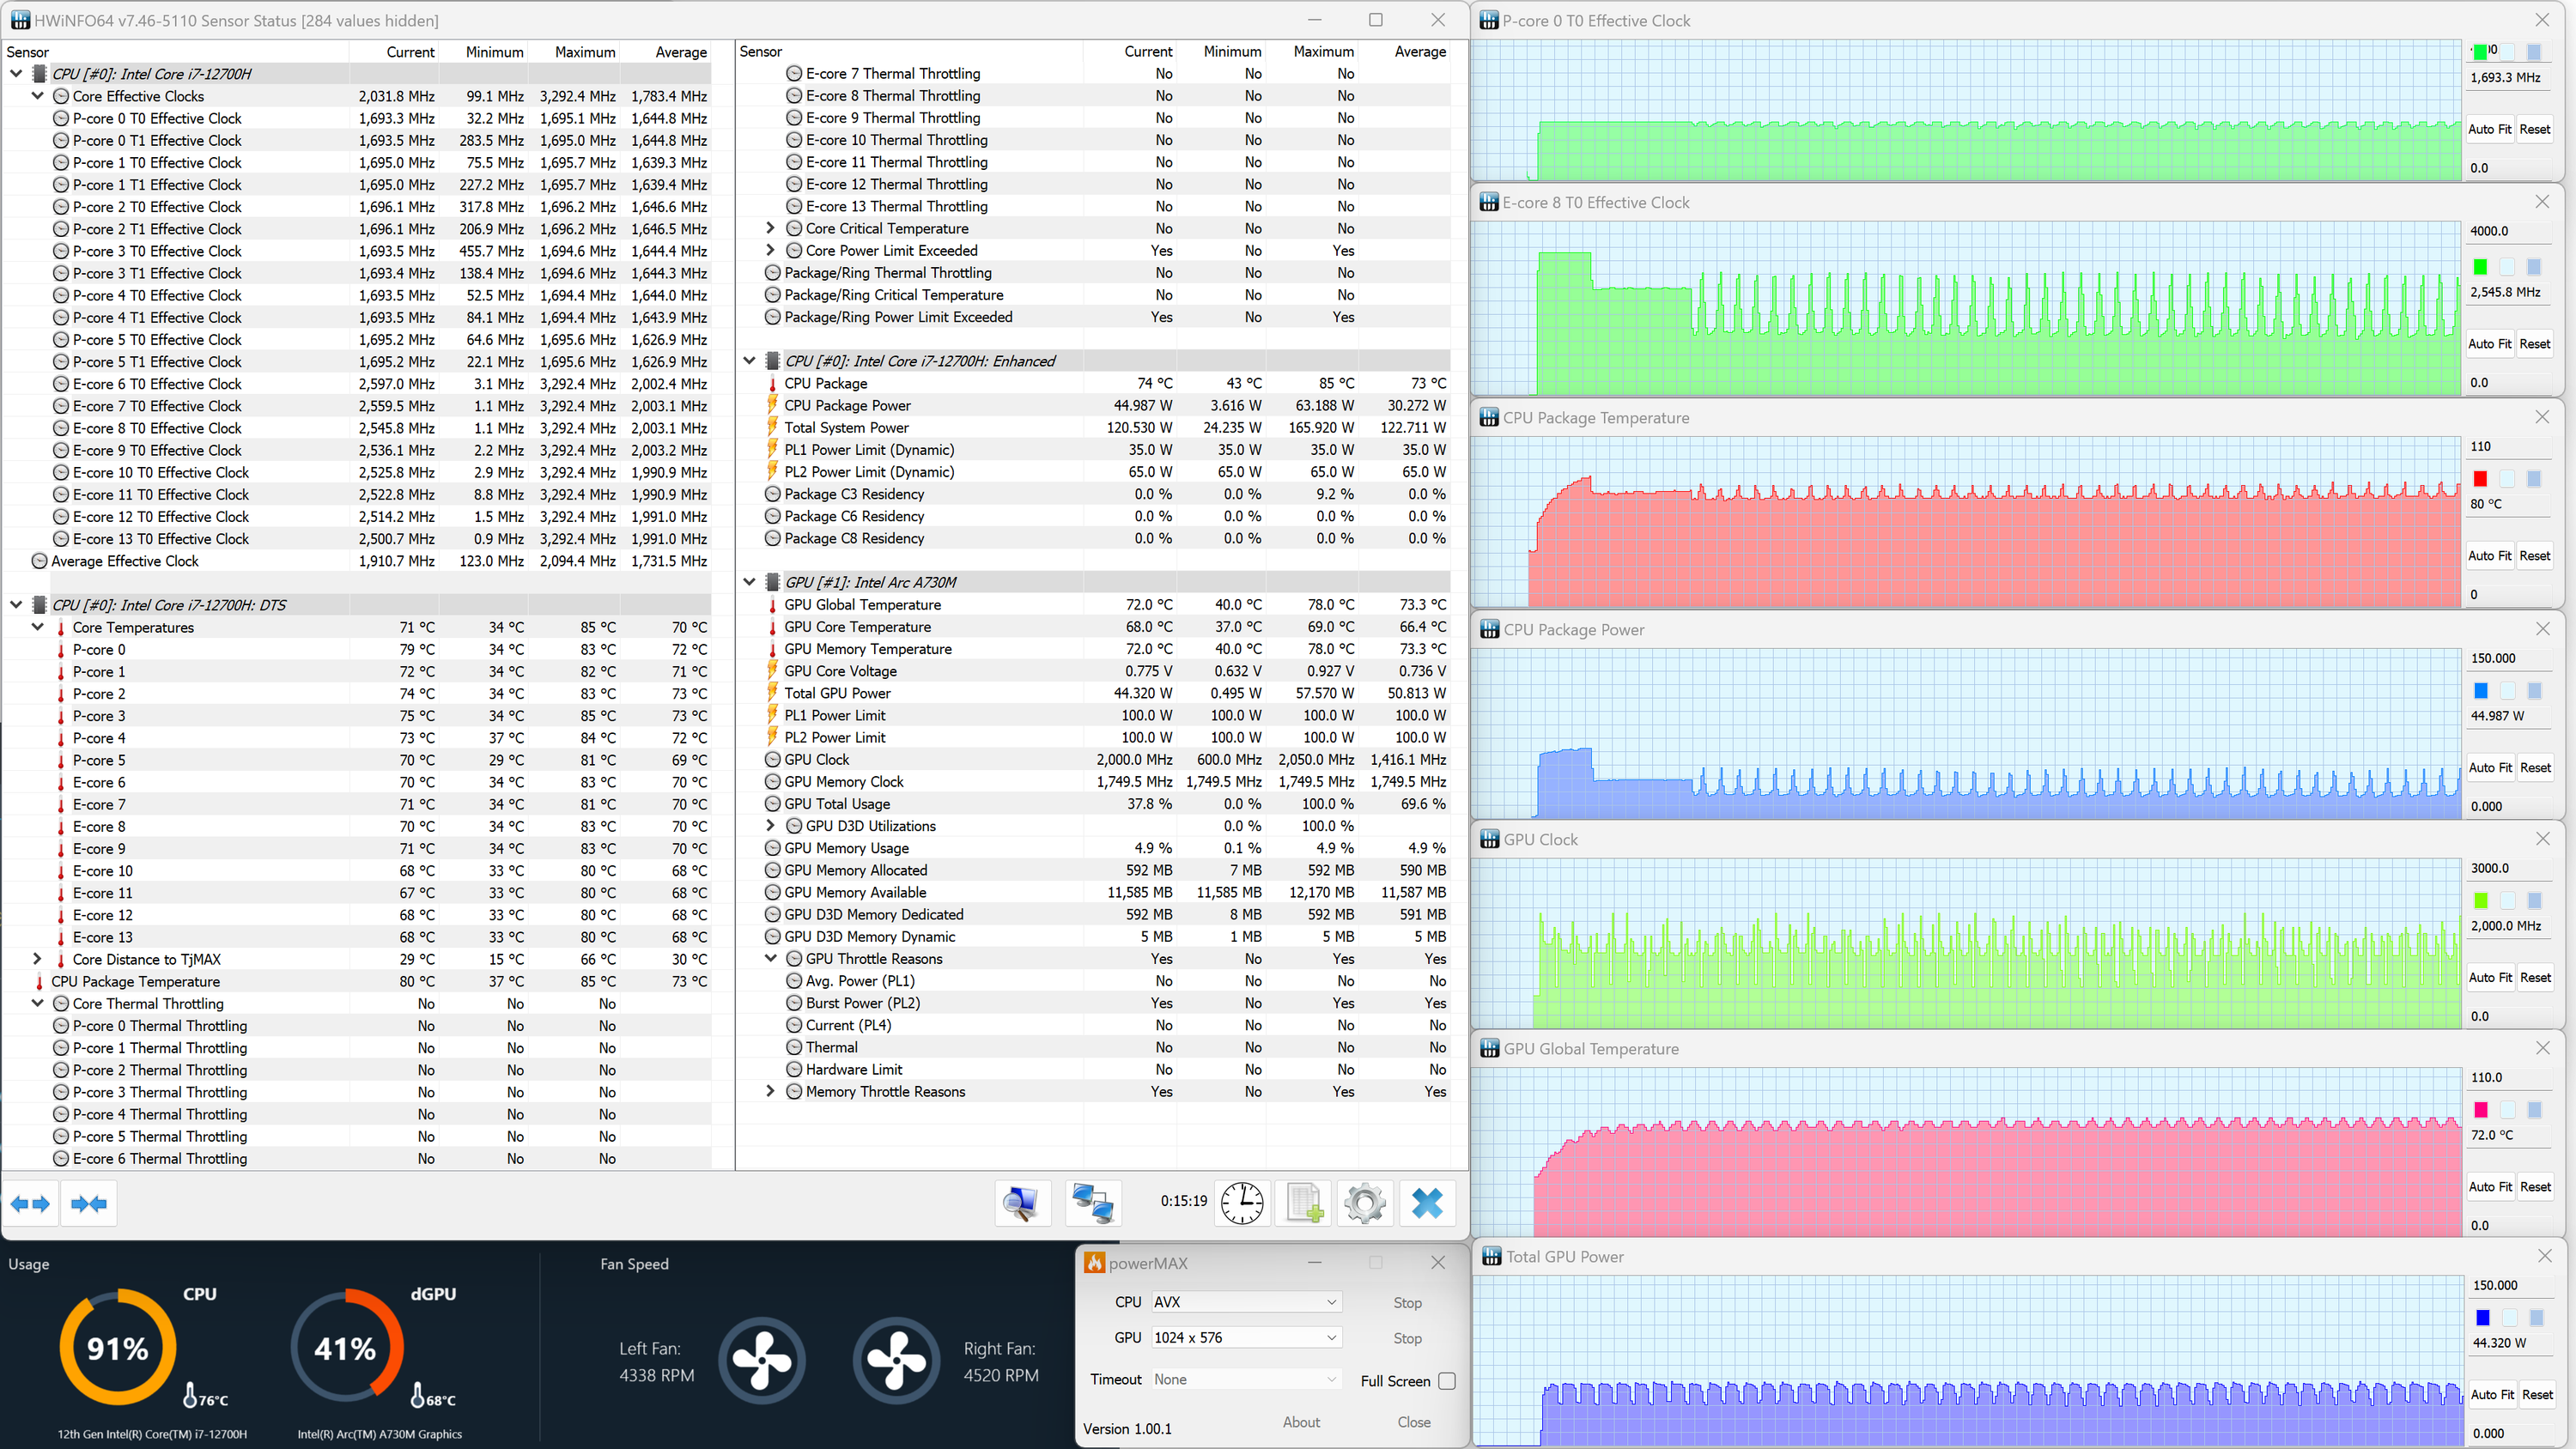Collapse the Core Effective Clocks group
Screen dimensions: 2576x1449
37,96
